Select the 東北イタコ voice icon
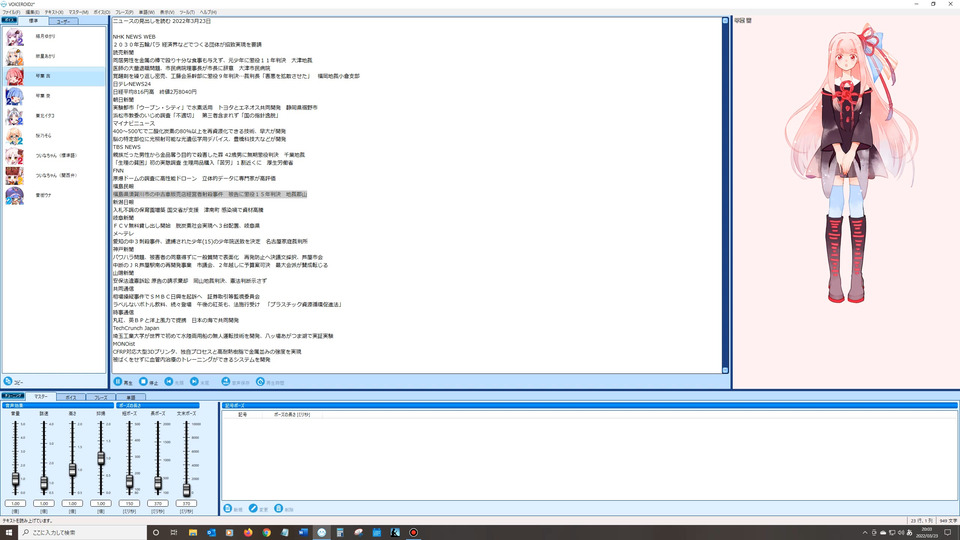Image resolution: width=960 pixels, height=540 pixels. point(14,116)
